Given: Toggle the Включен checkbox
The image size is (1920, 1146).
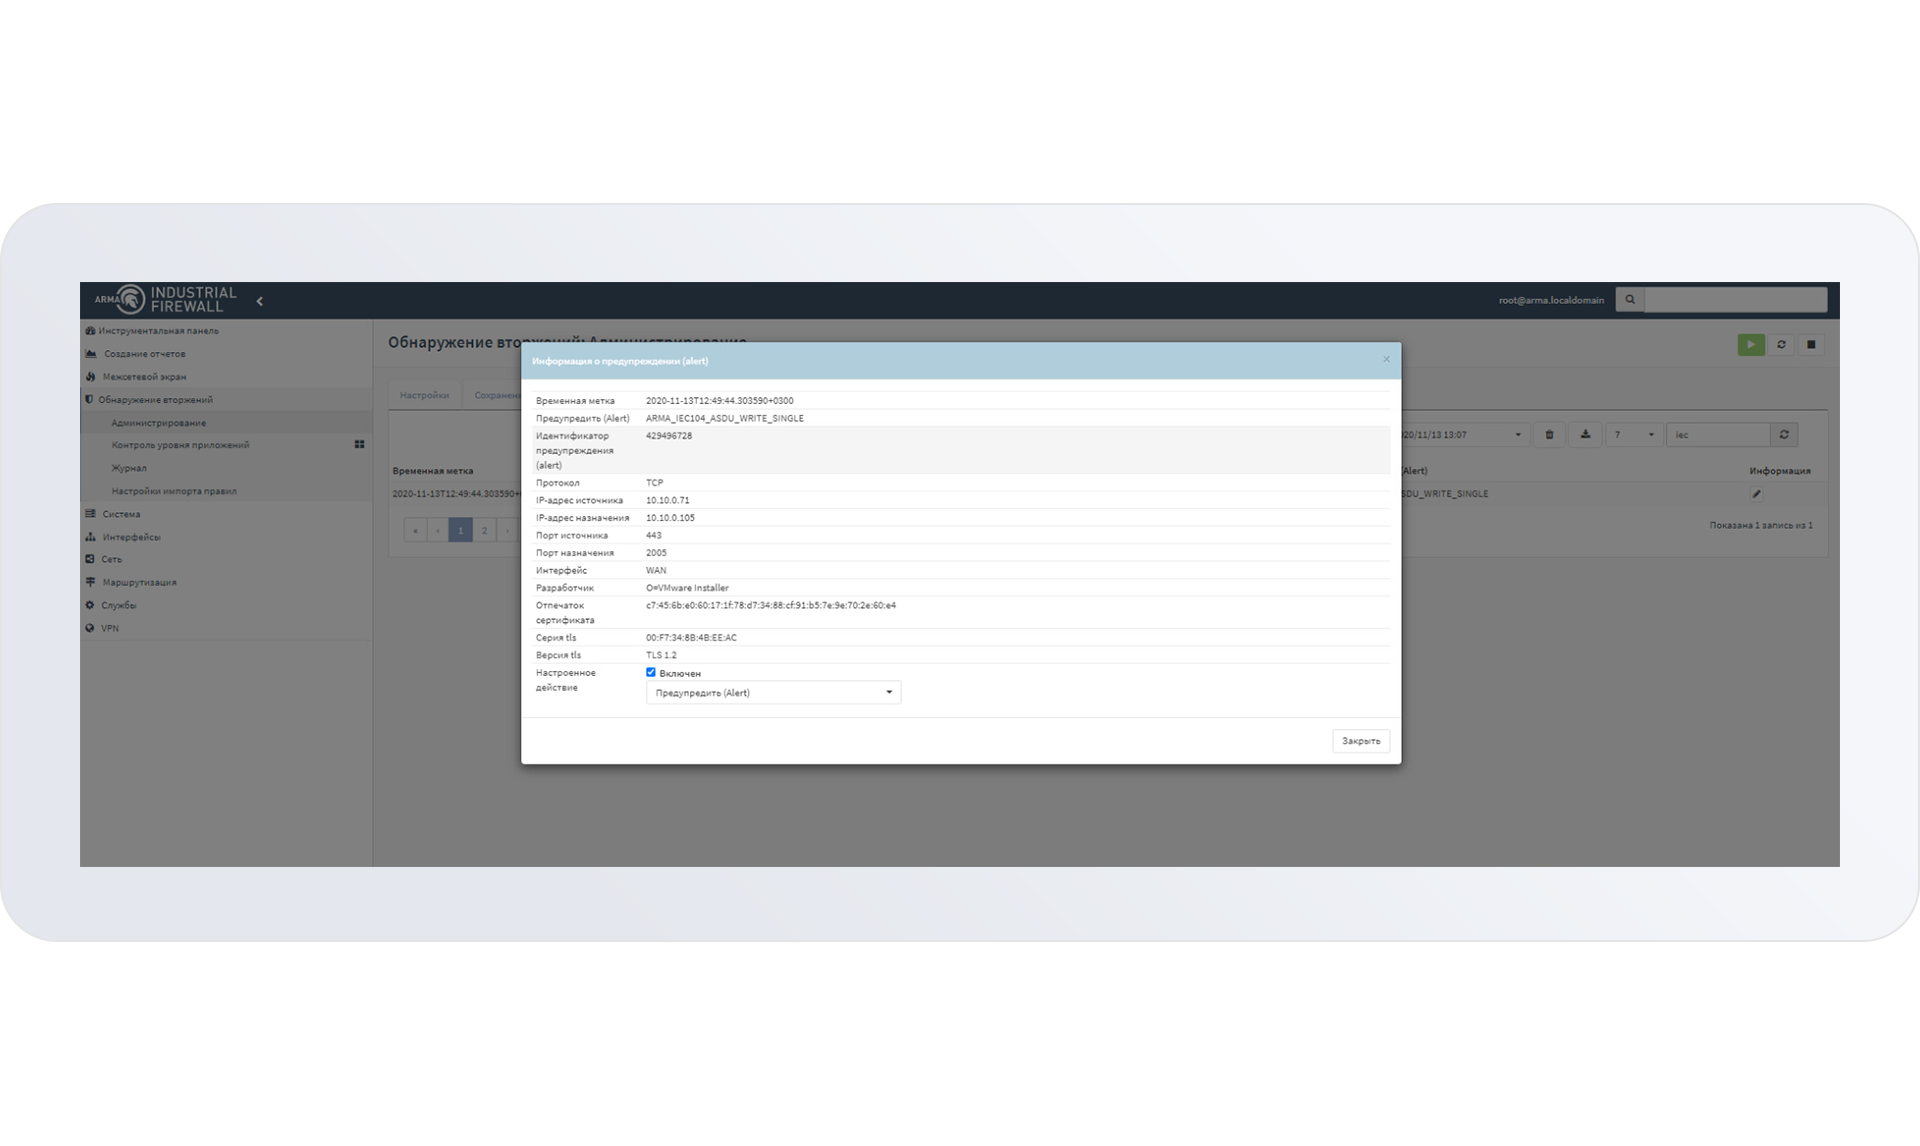Looking at the screenshot, I should click(x=651, y=673).
